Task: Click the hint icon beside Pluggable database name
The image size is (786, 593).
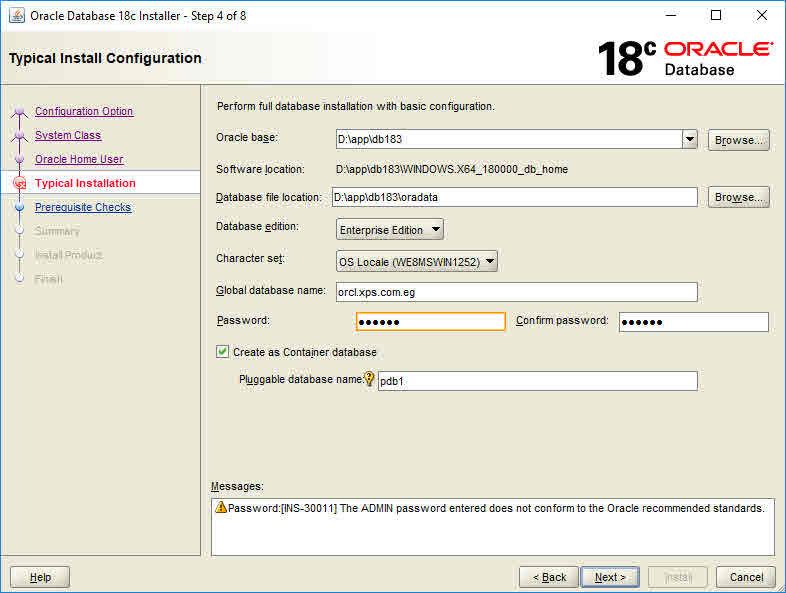Action: coord(369,380)
